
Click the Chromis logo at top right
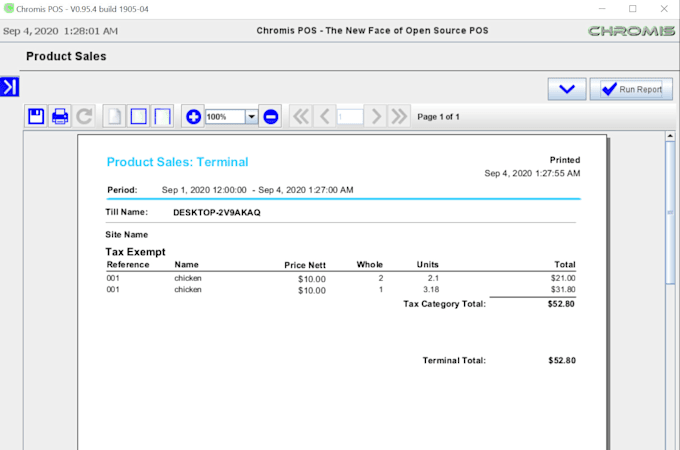pos(631,31)
